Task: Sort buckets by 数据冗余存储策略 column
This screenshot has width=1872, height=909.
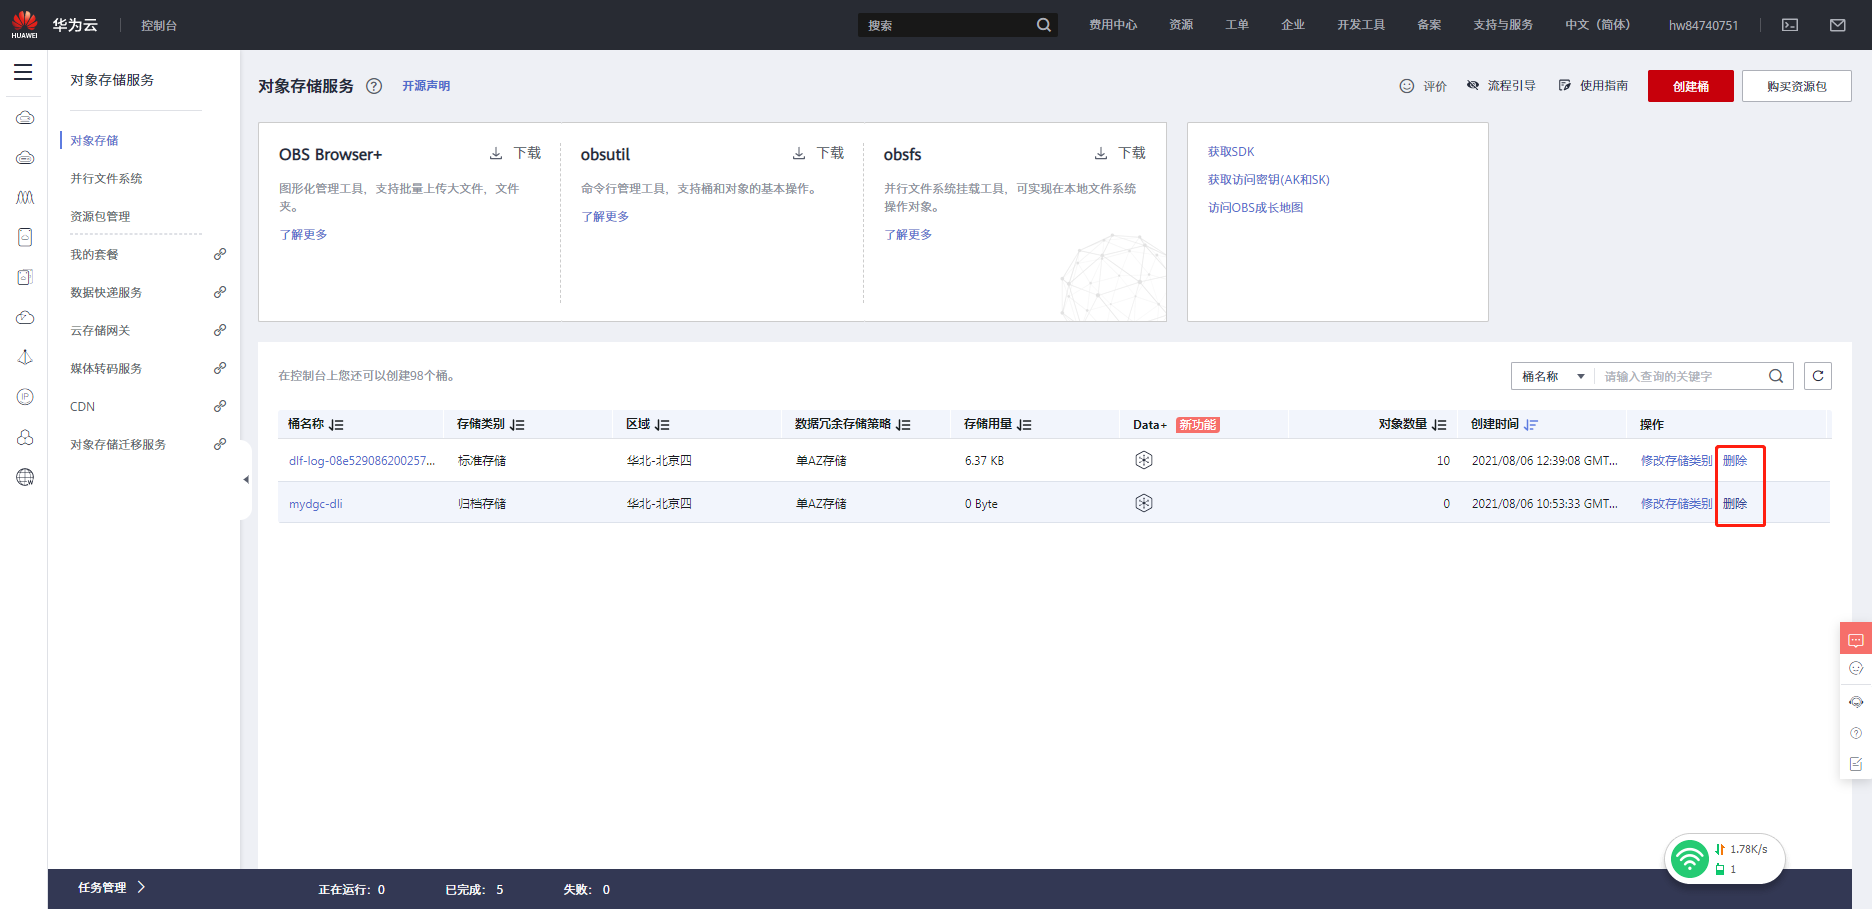Action: tap(903, 425)
